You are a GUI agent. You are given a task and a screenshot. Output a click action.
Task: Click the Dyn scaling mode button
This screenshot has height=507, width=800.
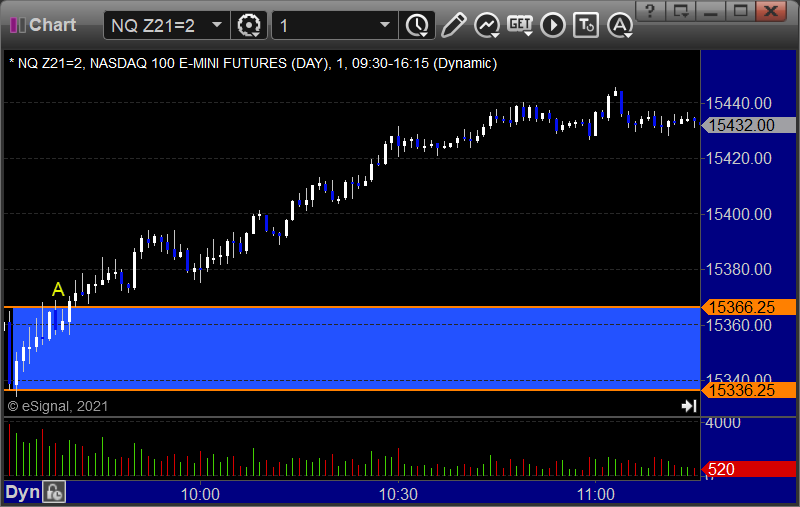(22, 493)
